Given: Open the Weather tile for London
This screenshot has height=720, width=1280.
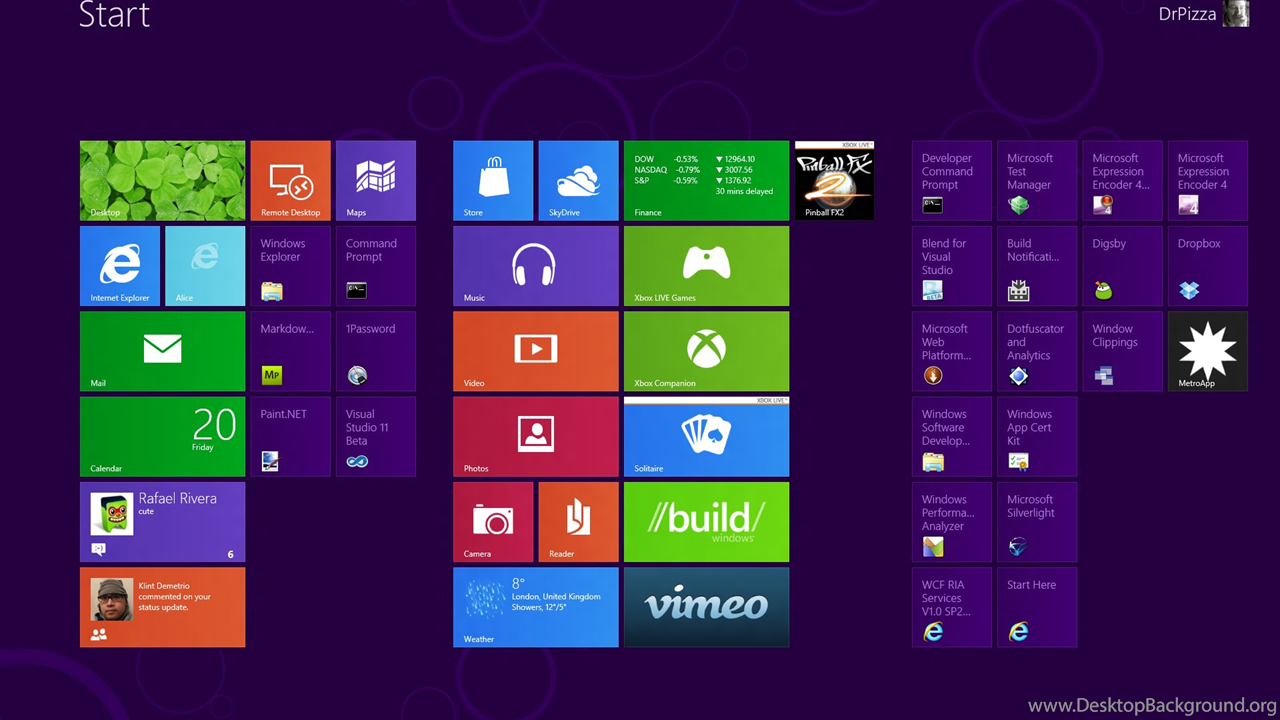Looking at the screenshot, I should [x=536, y=607].
